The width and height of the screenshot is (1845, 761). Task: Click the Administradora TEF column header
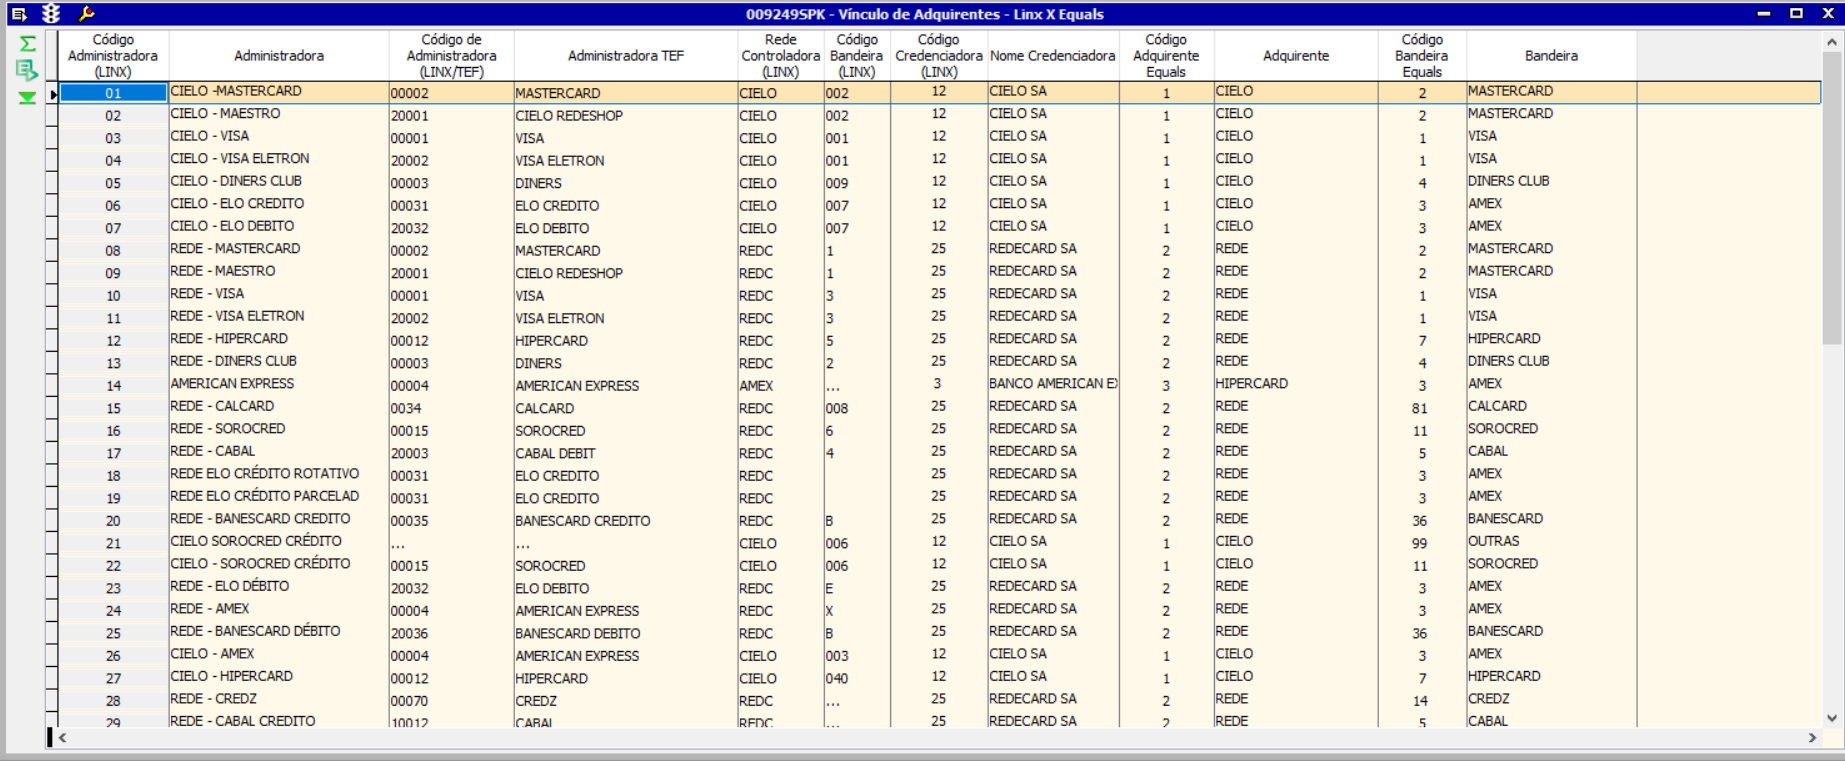click(626, 56)
